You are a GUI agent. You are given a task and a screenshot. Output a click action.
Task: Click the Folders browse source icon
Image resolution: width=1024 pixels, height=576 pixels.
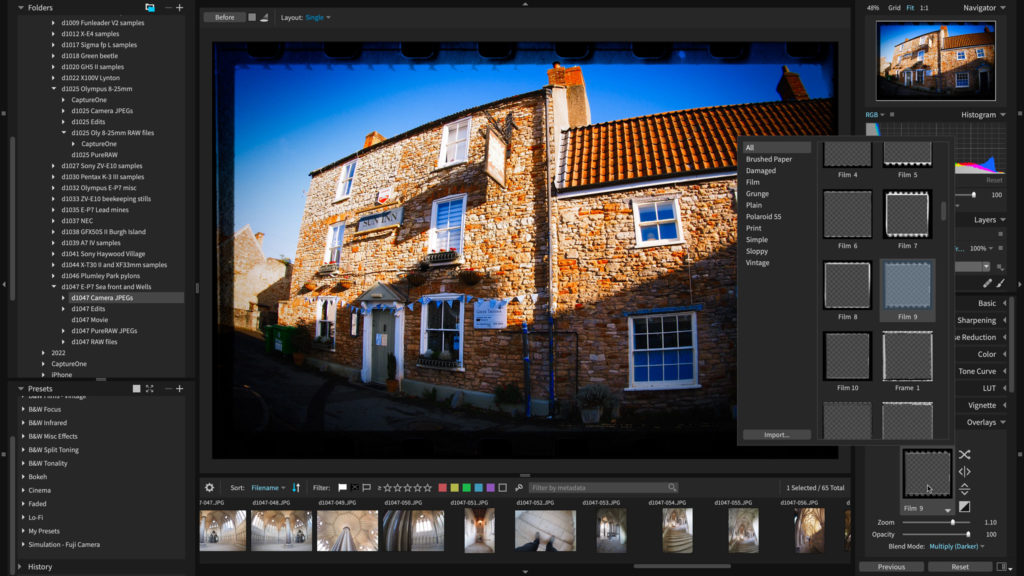tap(150, 8)
